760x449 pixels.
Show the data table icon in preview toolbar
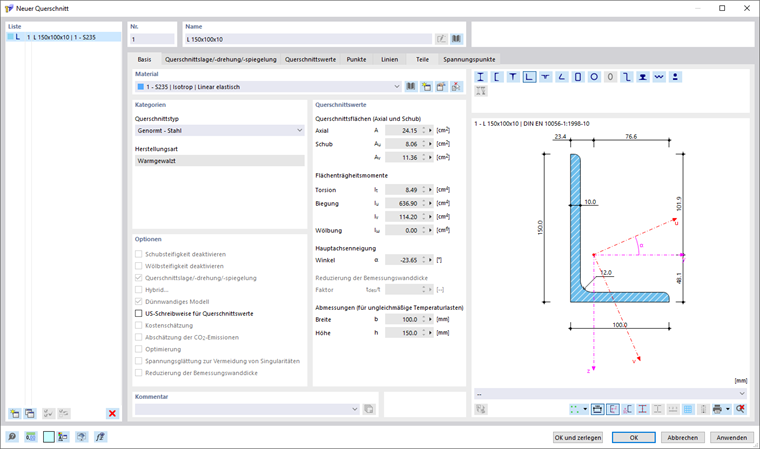[688, 409]
